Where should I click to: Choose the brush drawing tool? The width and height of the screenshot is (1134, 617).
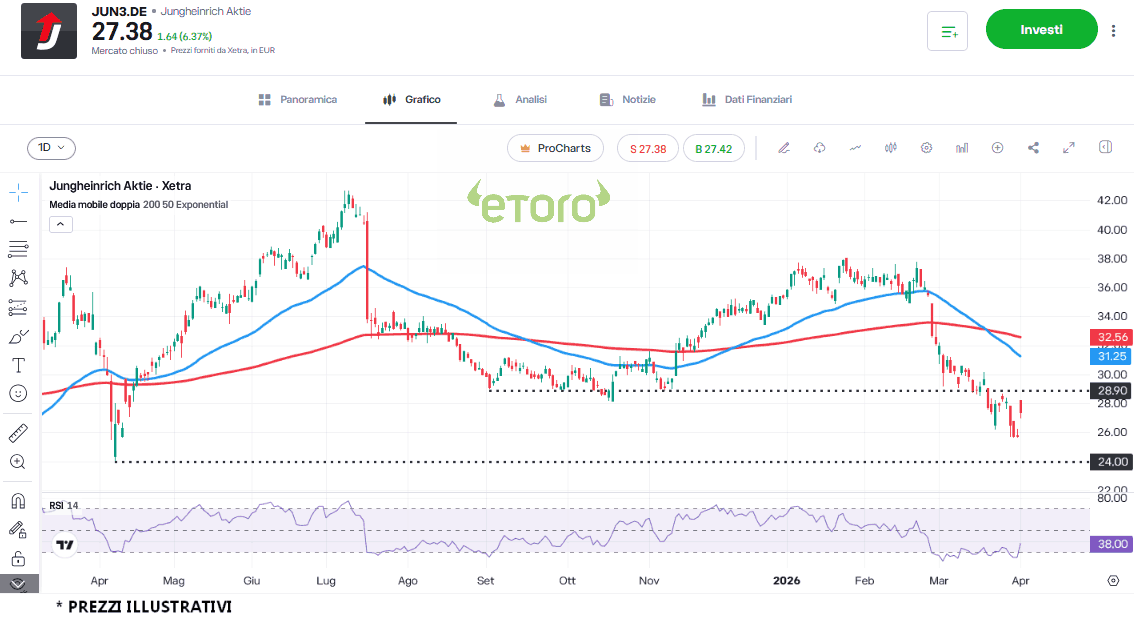coord(18,337)
